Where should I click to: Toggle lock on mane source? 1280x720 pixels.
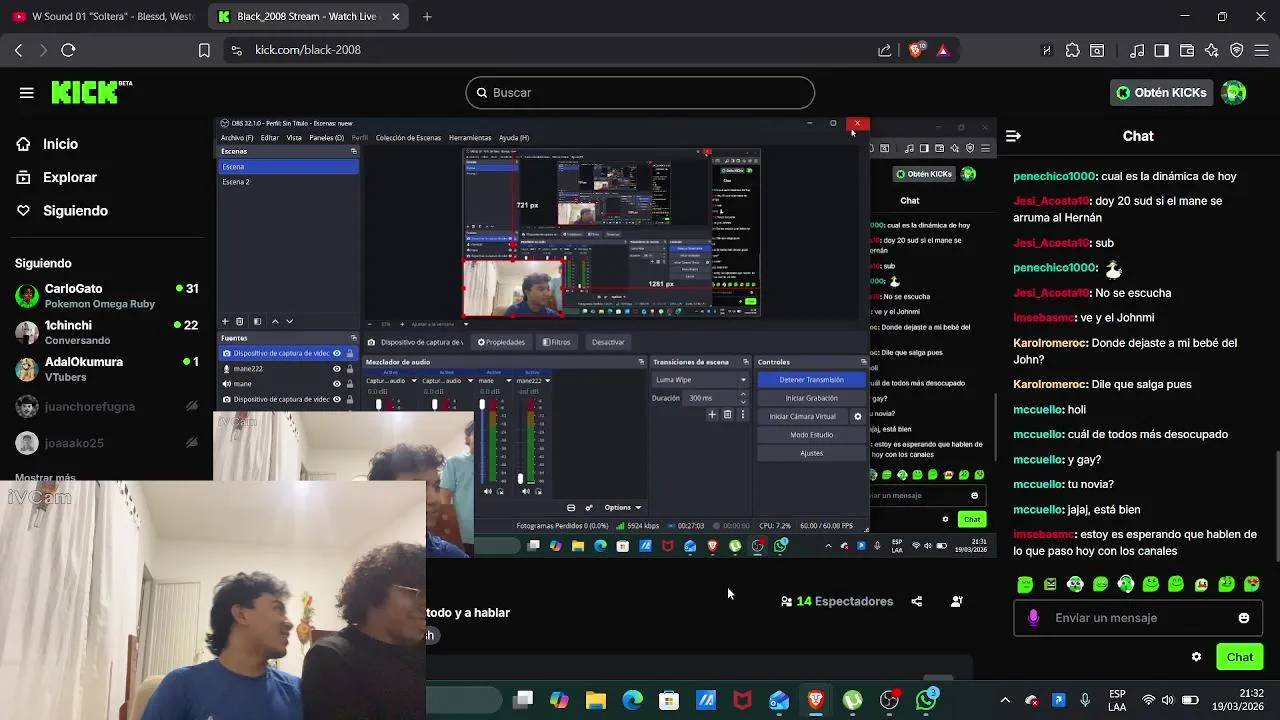[x=350, y=384]
